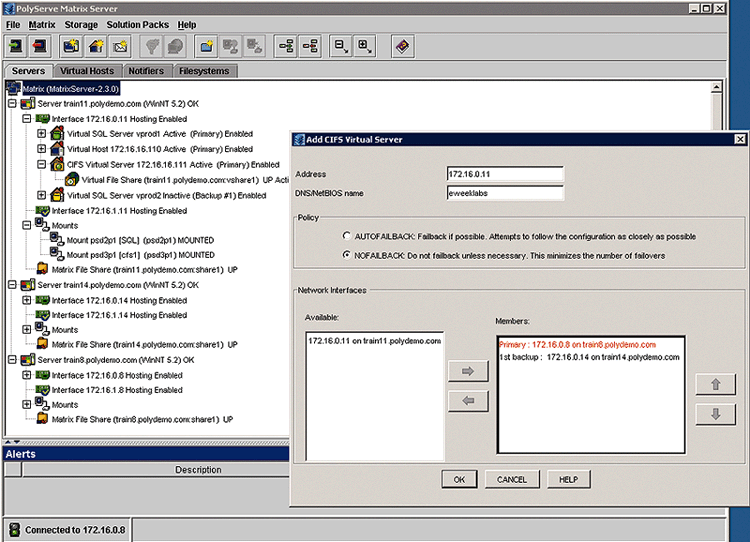Click the connect to server toolbar icon

click(x=16, y=46)
